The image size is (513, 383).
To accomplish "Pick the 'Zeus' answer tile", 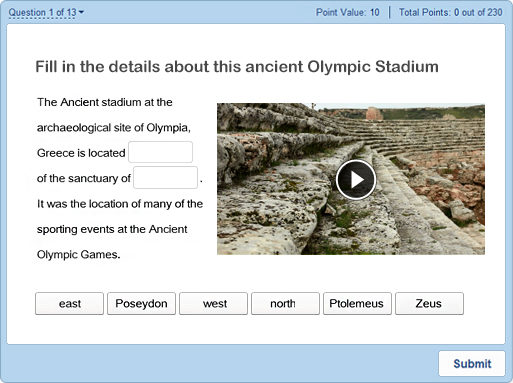I will tap(429, 304).
